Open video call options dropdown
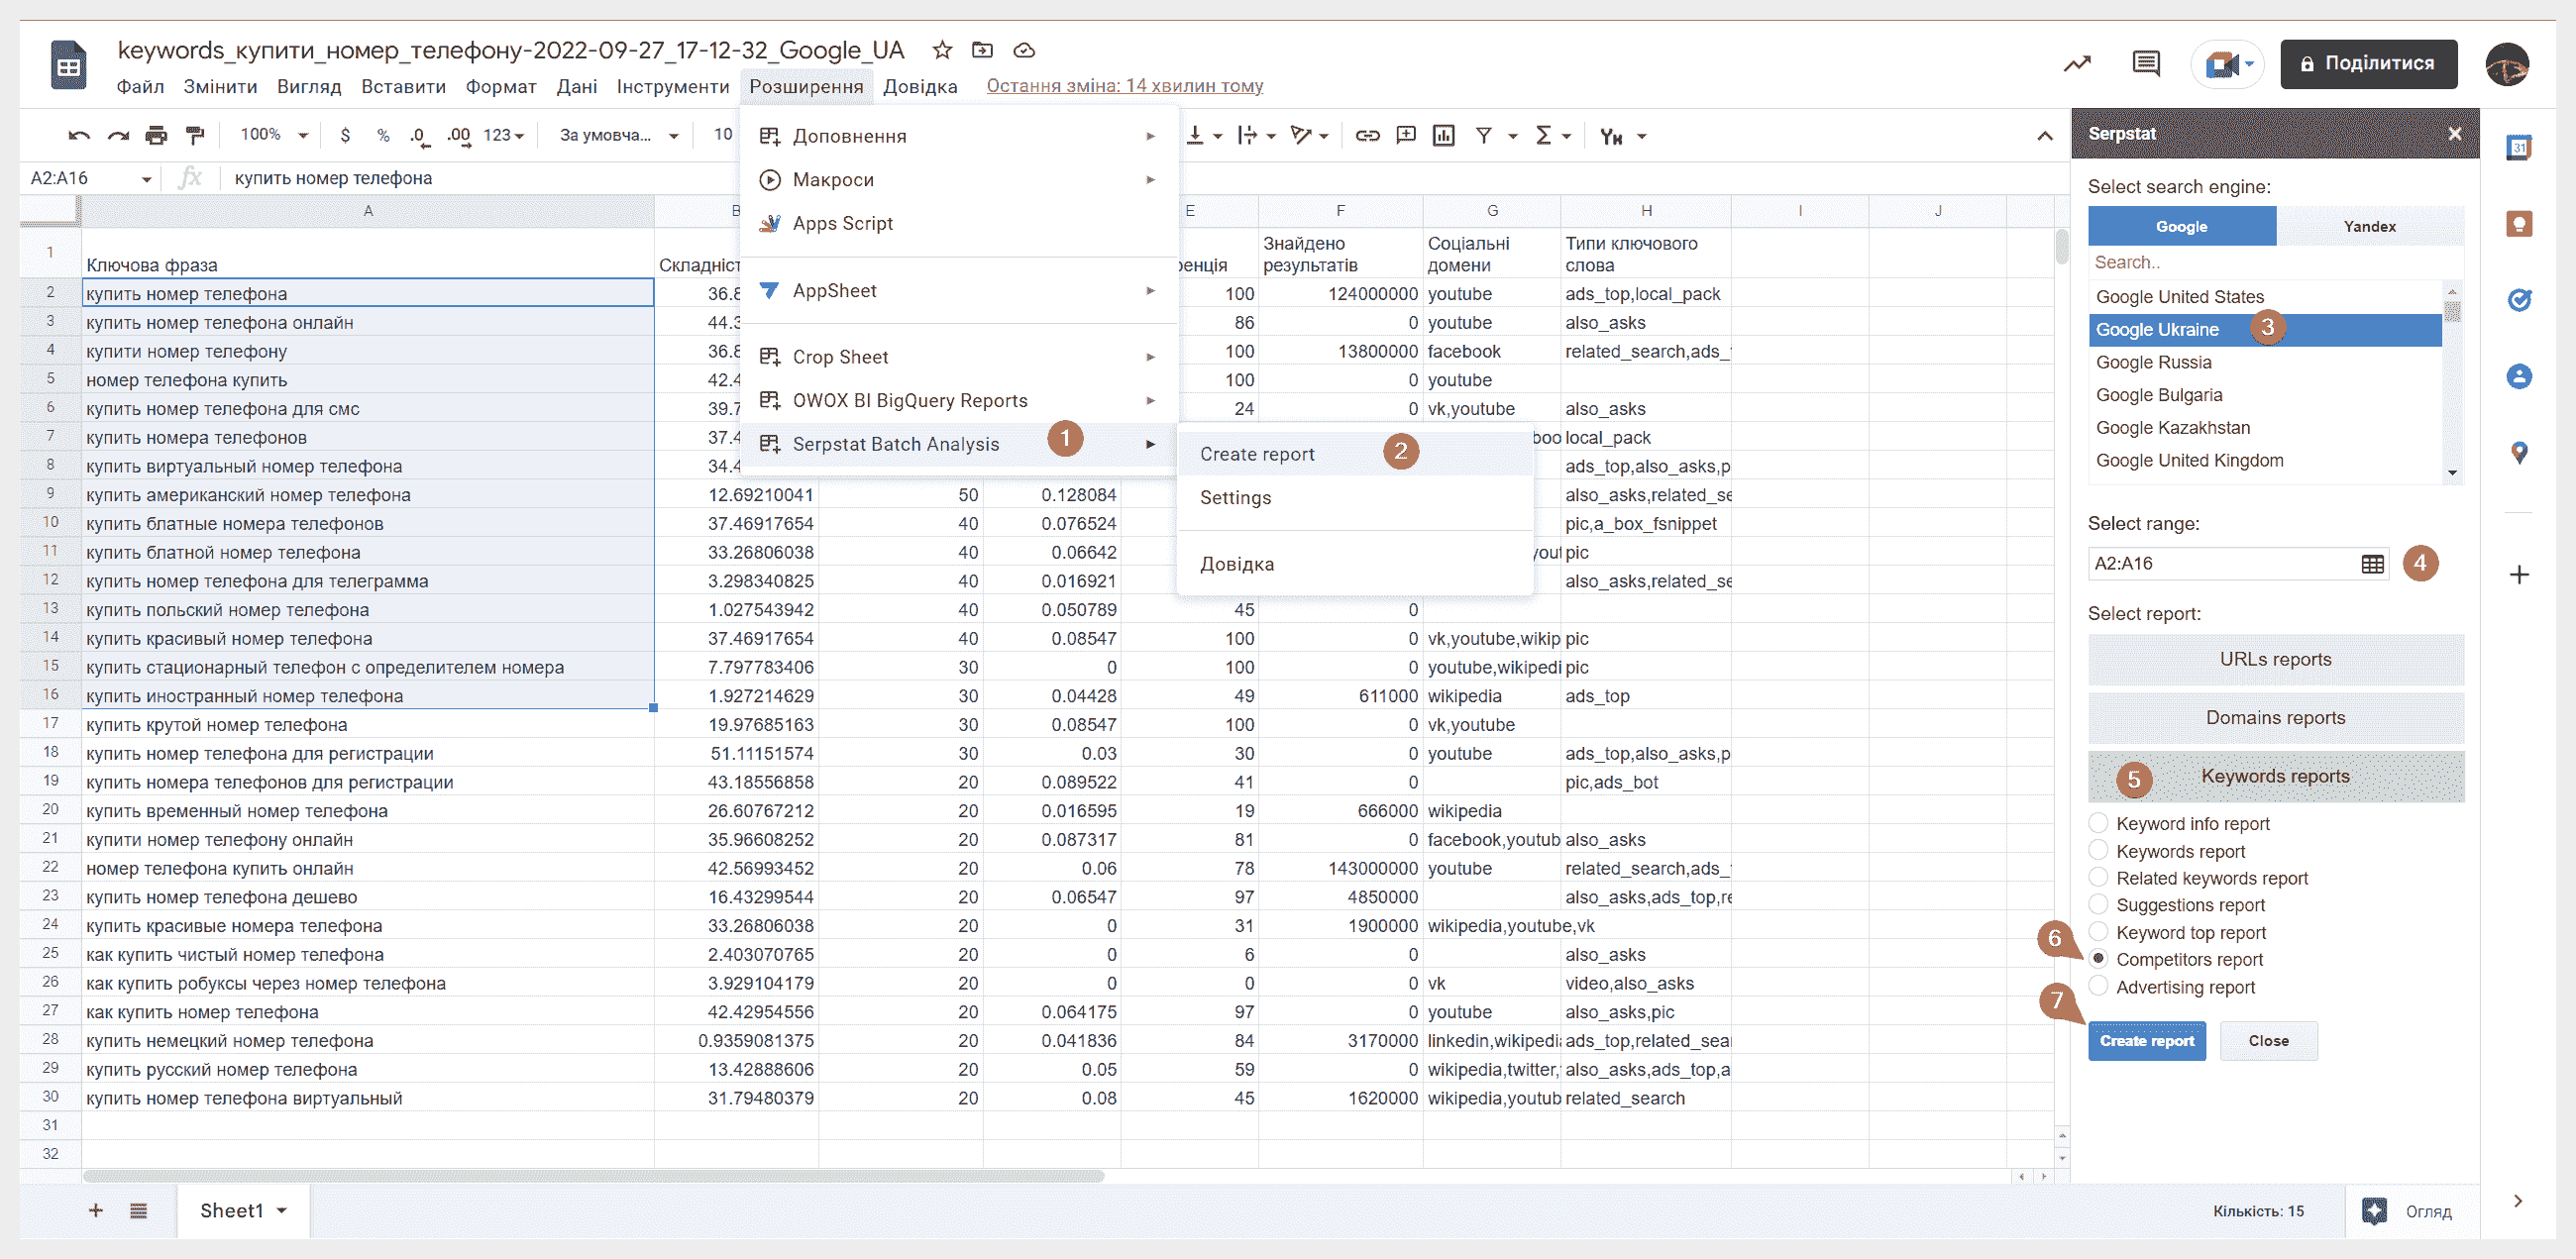The height and width of the screenshot is (1259, 2576). (x=2249, y=64)
